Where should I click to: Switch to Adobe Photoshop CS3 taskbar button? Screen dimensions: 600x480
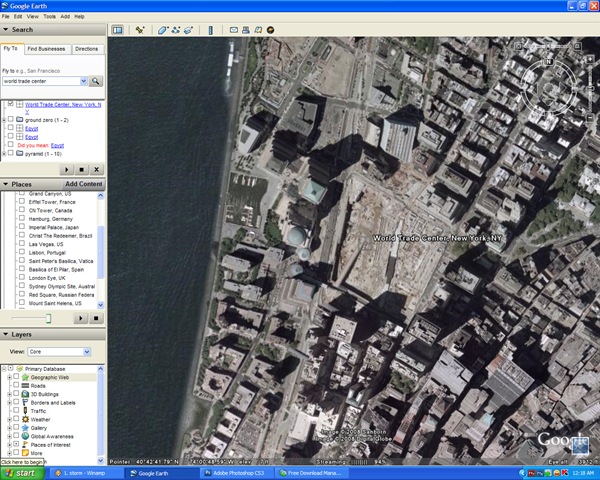pos(237,473)
